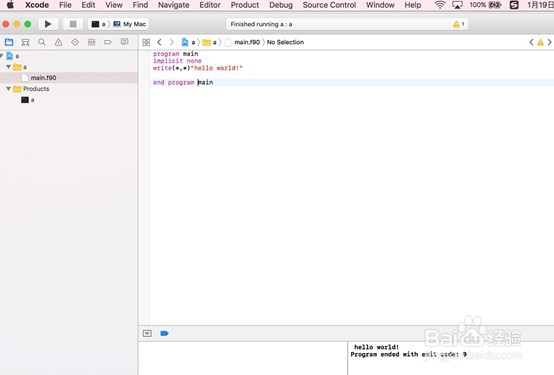Run the project with the Play button
The height and width of the screenshot is (375, 554).
pos(48,24)
